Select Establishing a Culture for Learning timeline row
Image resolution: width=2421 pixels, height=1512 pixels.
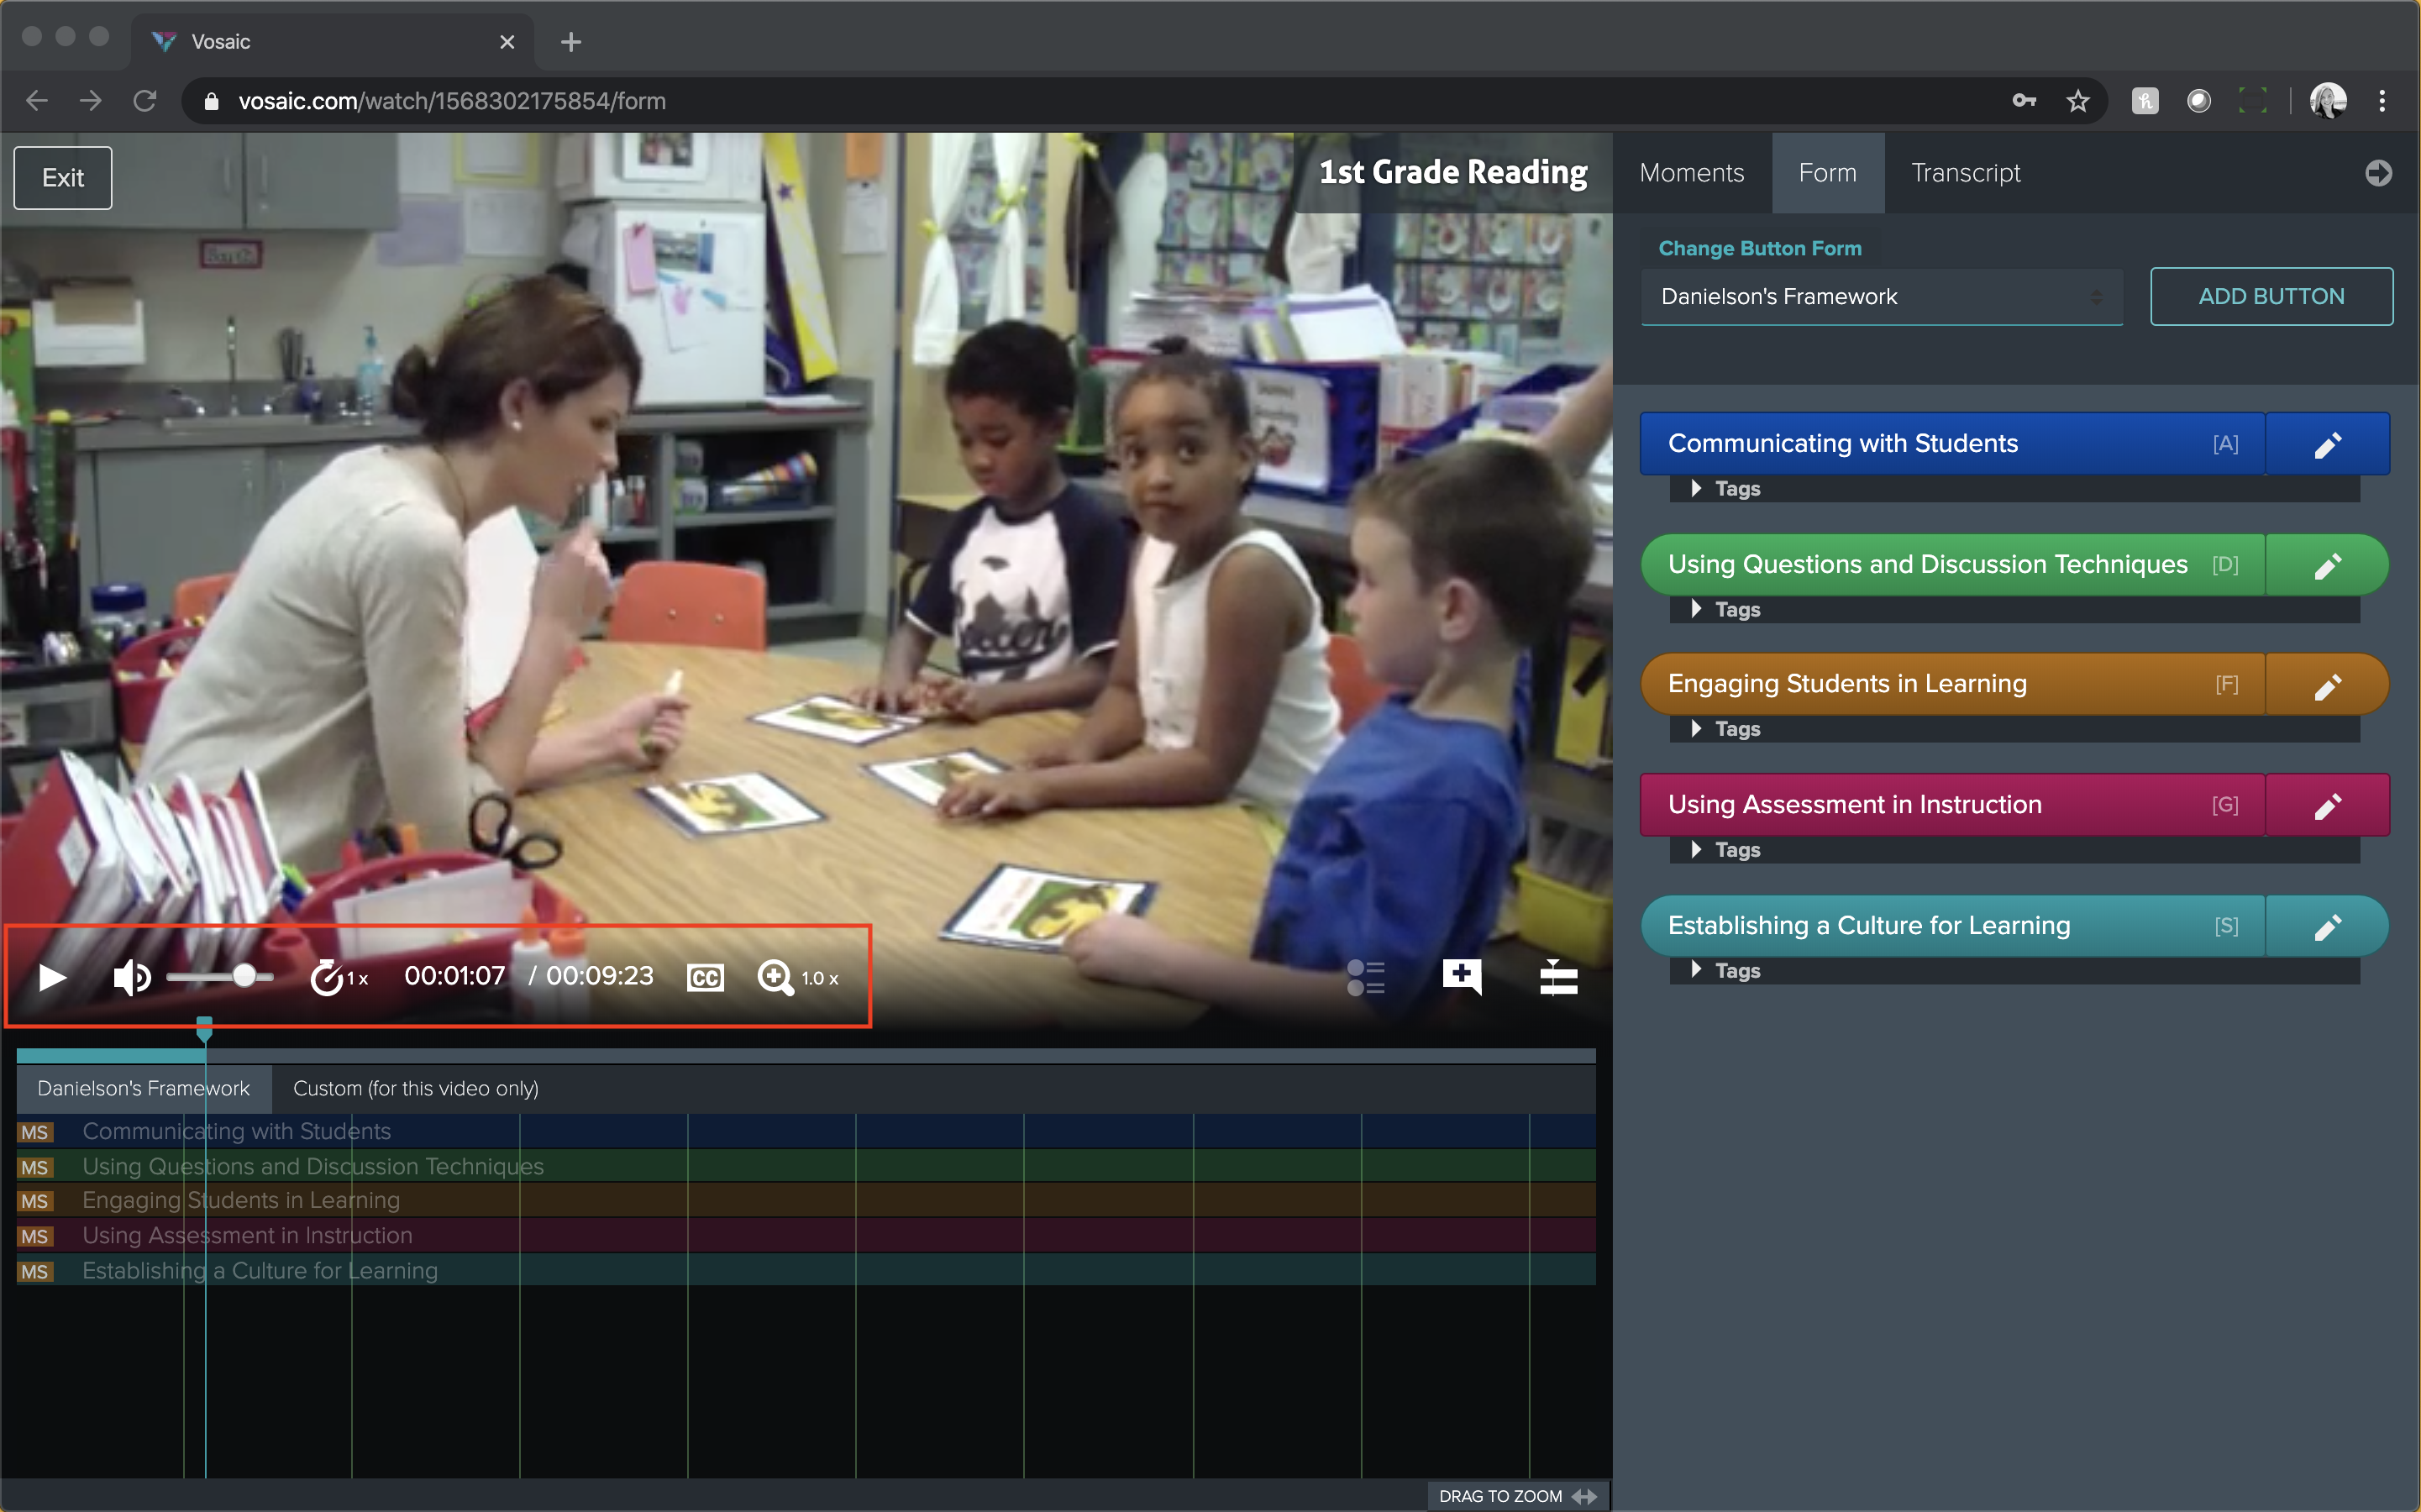[806, 1270]
